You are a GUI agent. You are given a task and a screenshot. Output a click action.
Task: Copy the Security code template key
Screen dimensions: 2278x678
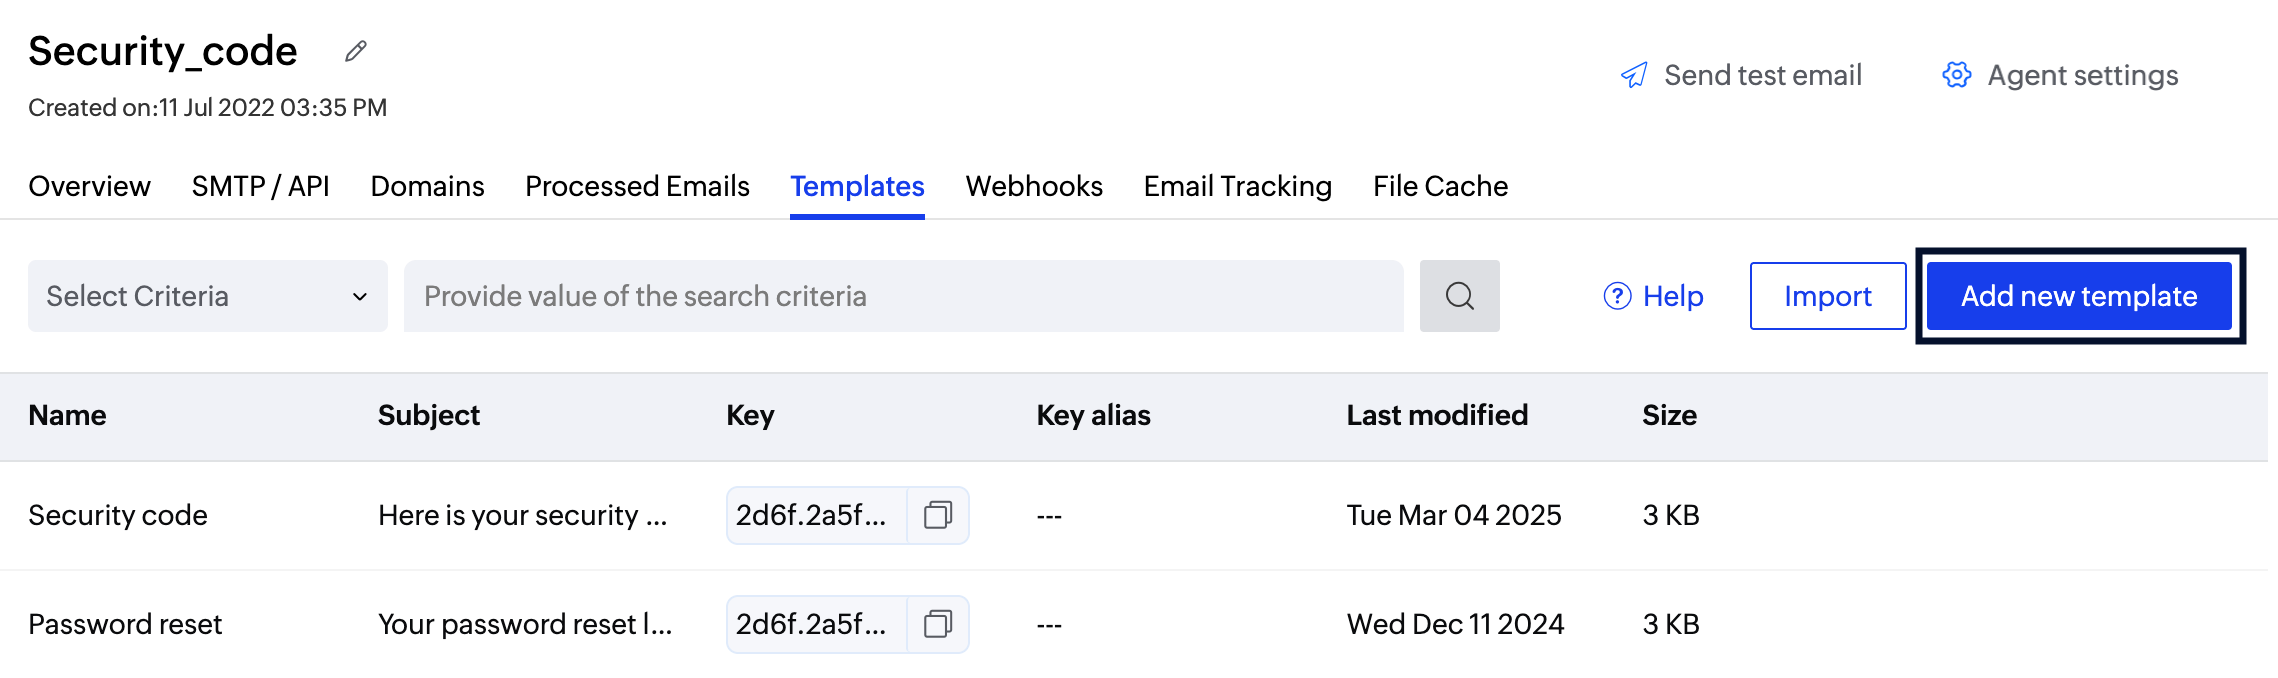938,515
